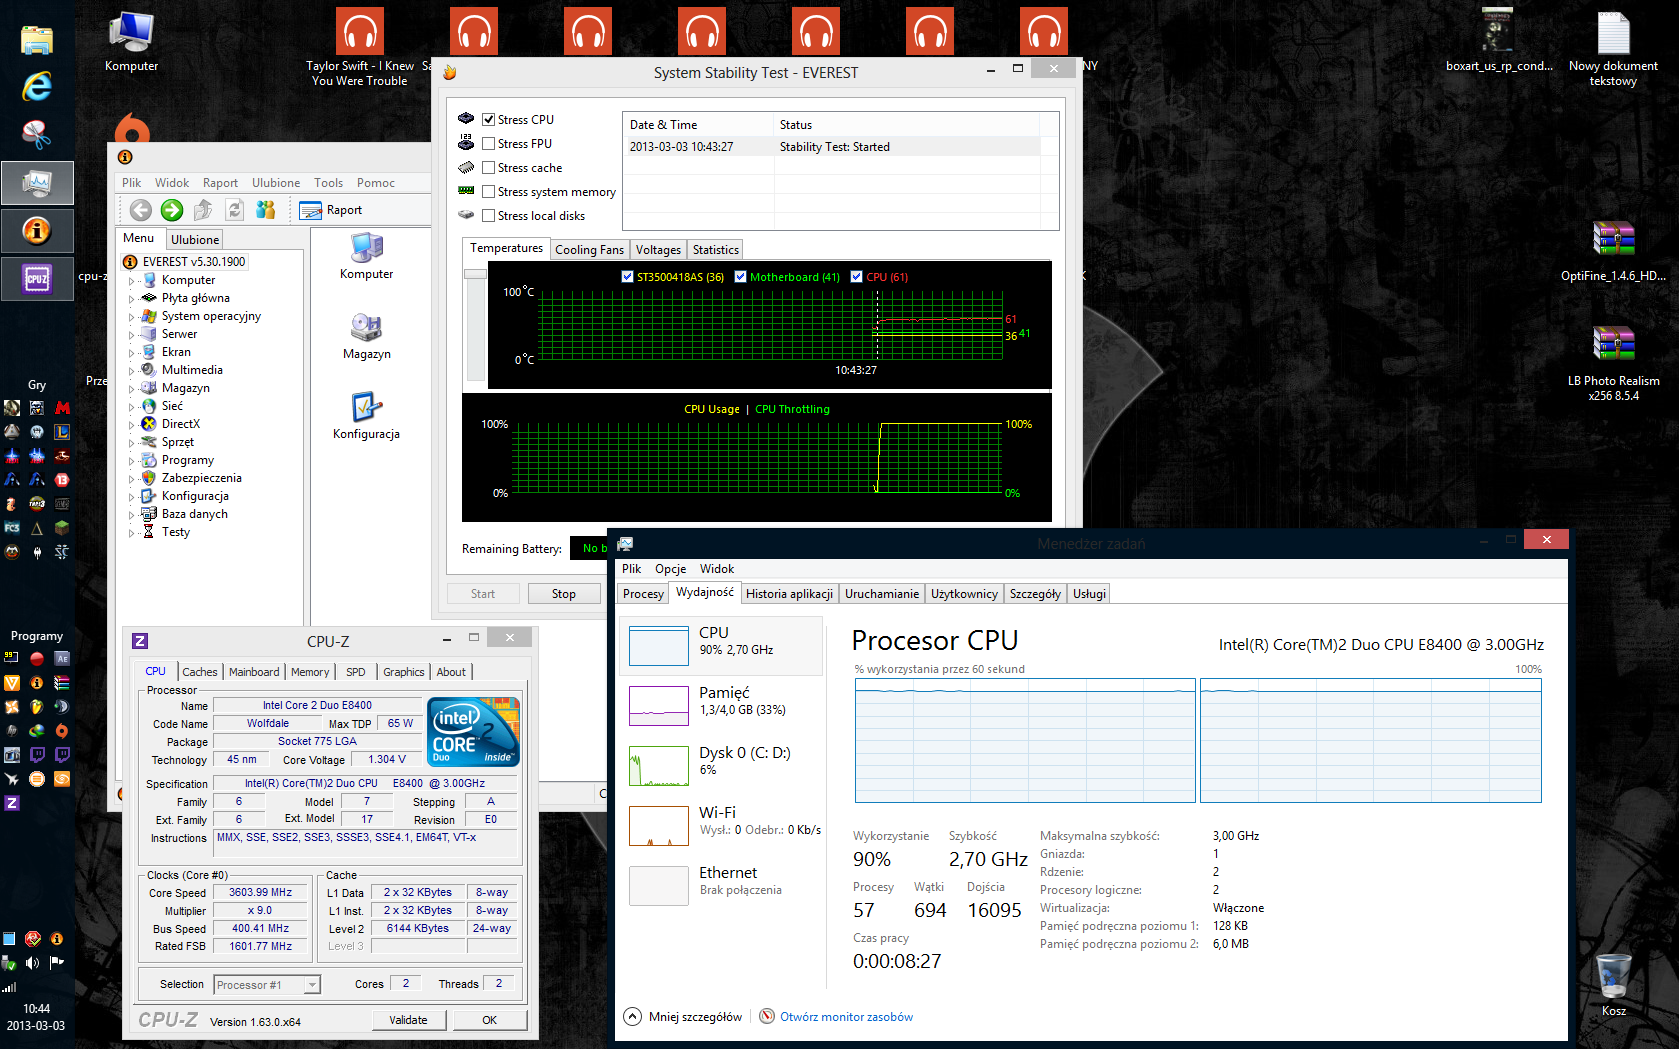Enable Stress local disks checkbox
Image resolution: width=1679 pixels, height=1049 pixels.
click(x=489, y=215)
